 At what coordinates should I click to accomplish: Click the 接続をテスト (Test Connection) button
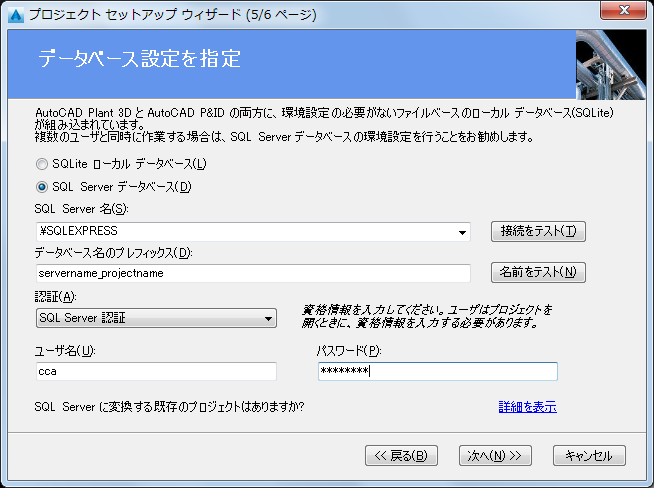tap(538, 231)
